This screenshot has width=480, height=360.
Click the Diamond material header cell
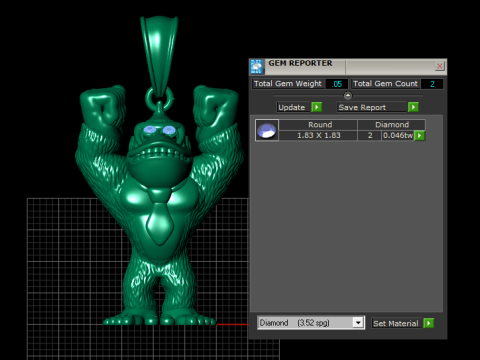392,125
